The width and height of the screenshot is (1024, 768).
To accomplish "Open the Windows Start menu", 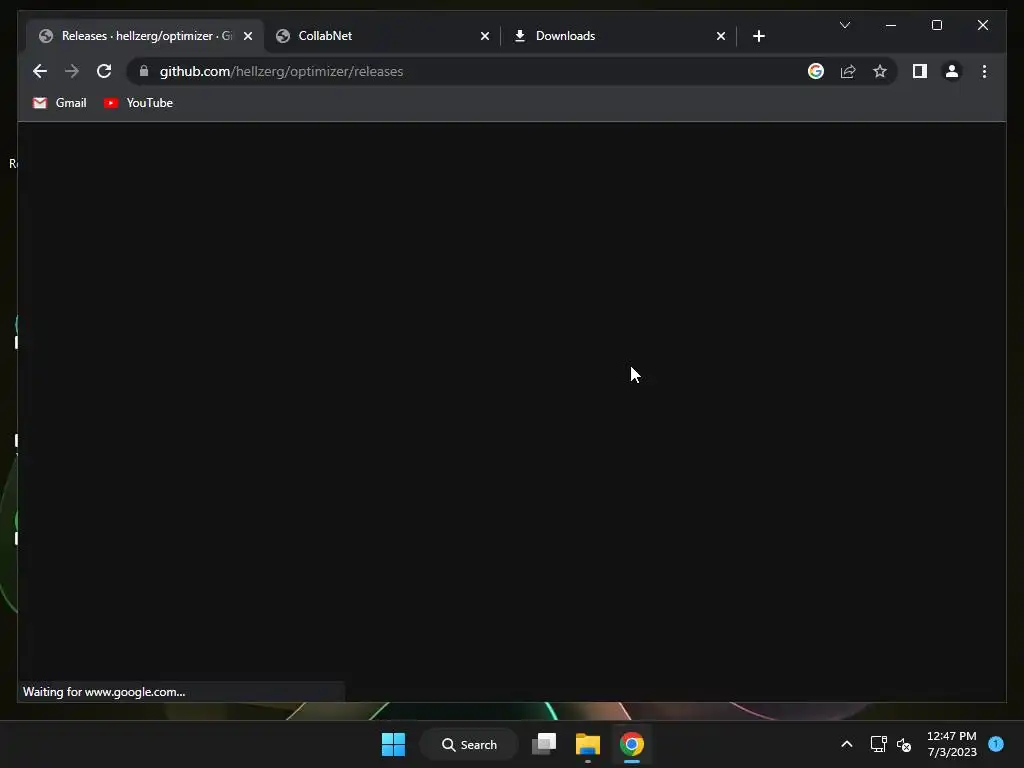I will 393,744.
